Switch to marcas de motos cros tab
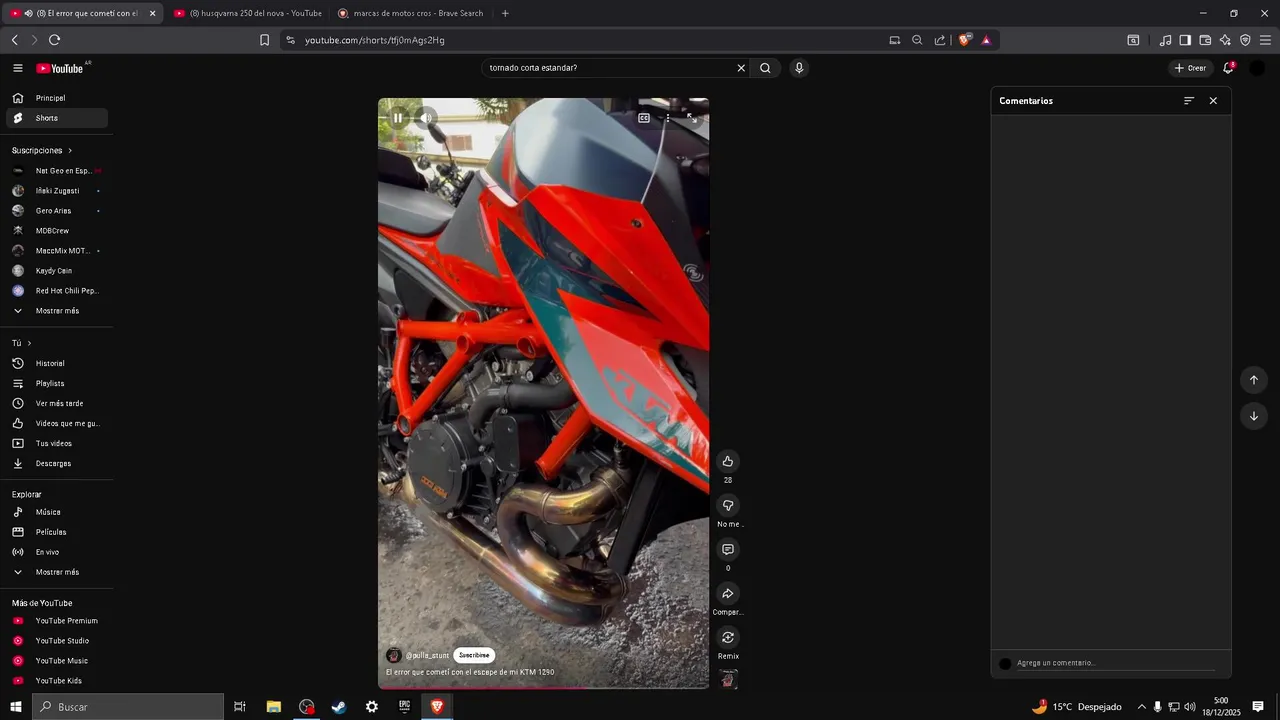Image resolution: width=1280 pixels, height=720 pixels. point(410,13)
